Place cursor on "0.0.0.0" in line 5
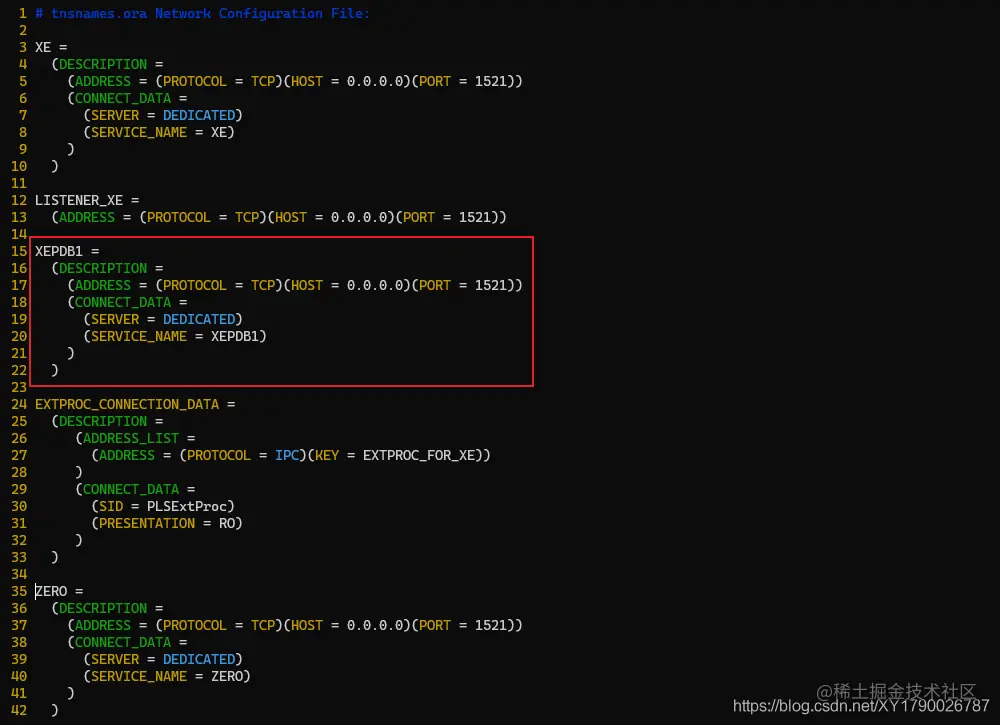This screenshot has width=1000, height=725. [x=375, y=82]
